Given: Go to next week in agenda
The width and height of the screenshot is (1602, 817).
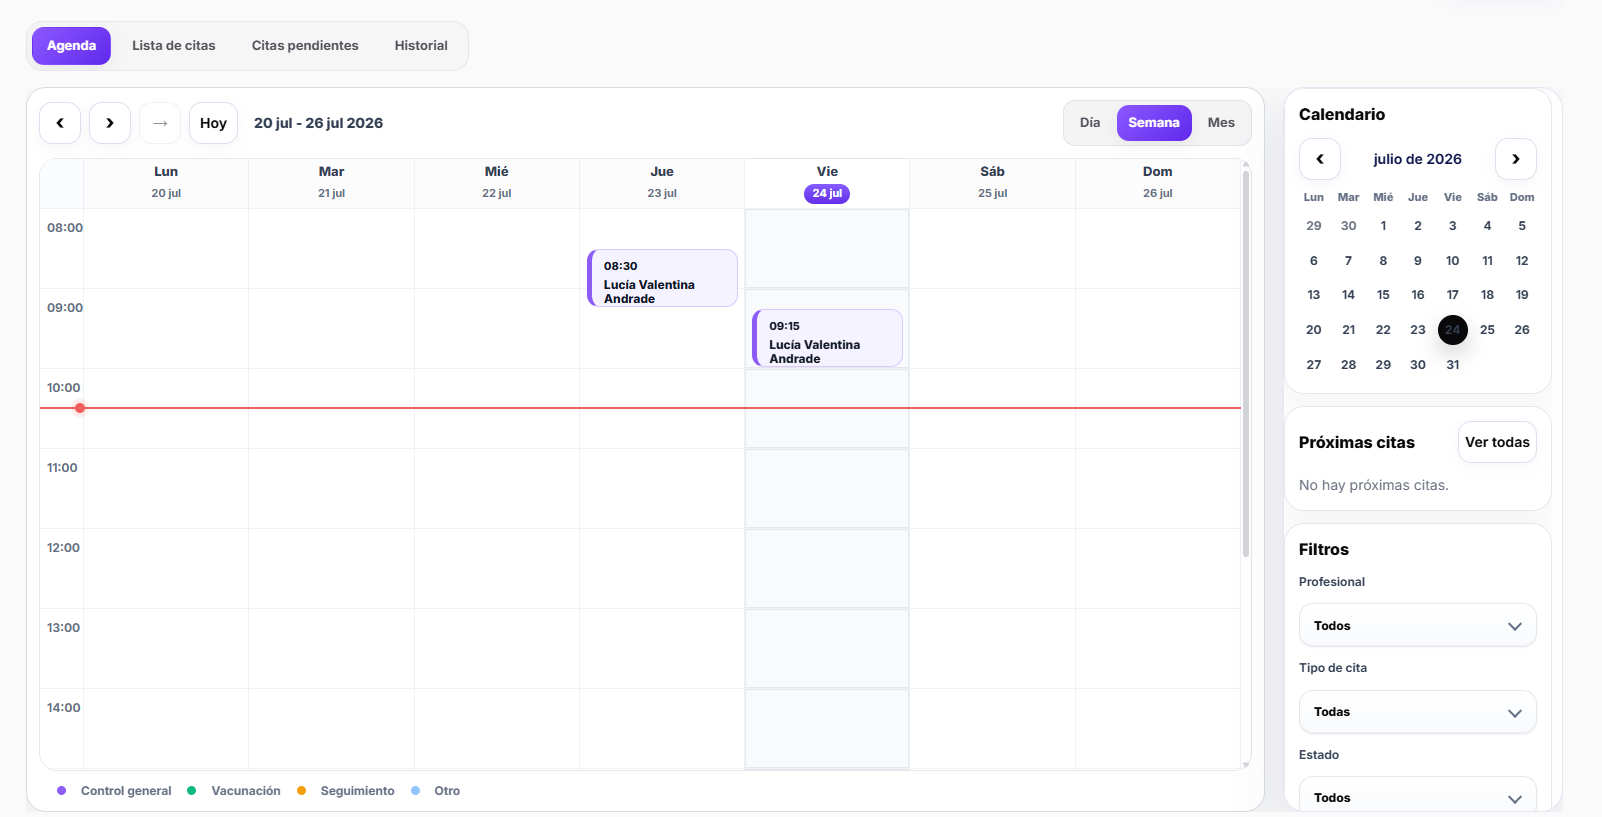Looking at the screenshot, I should pyautogui.click(x=110, y=123).
